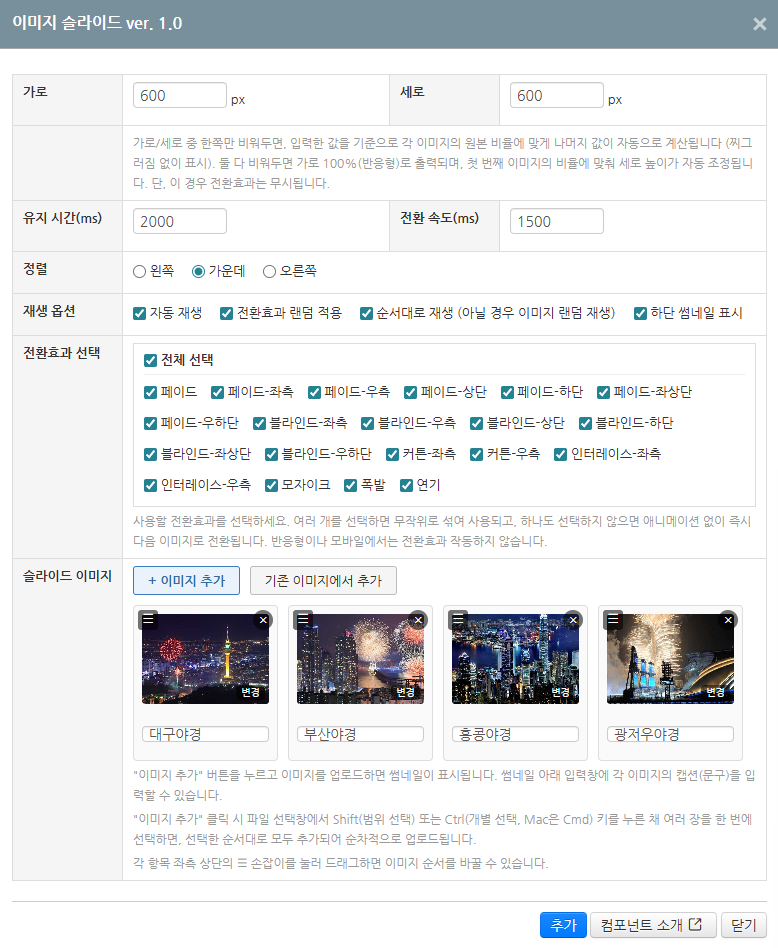Uncheck 연기 effect
The width and height of the screenshot is (778, 948).
[x=406, y=485]
